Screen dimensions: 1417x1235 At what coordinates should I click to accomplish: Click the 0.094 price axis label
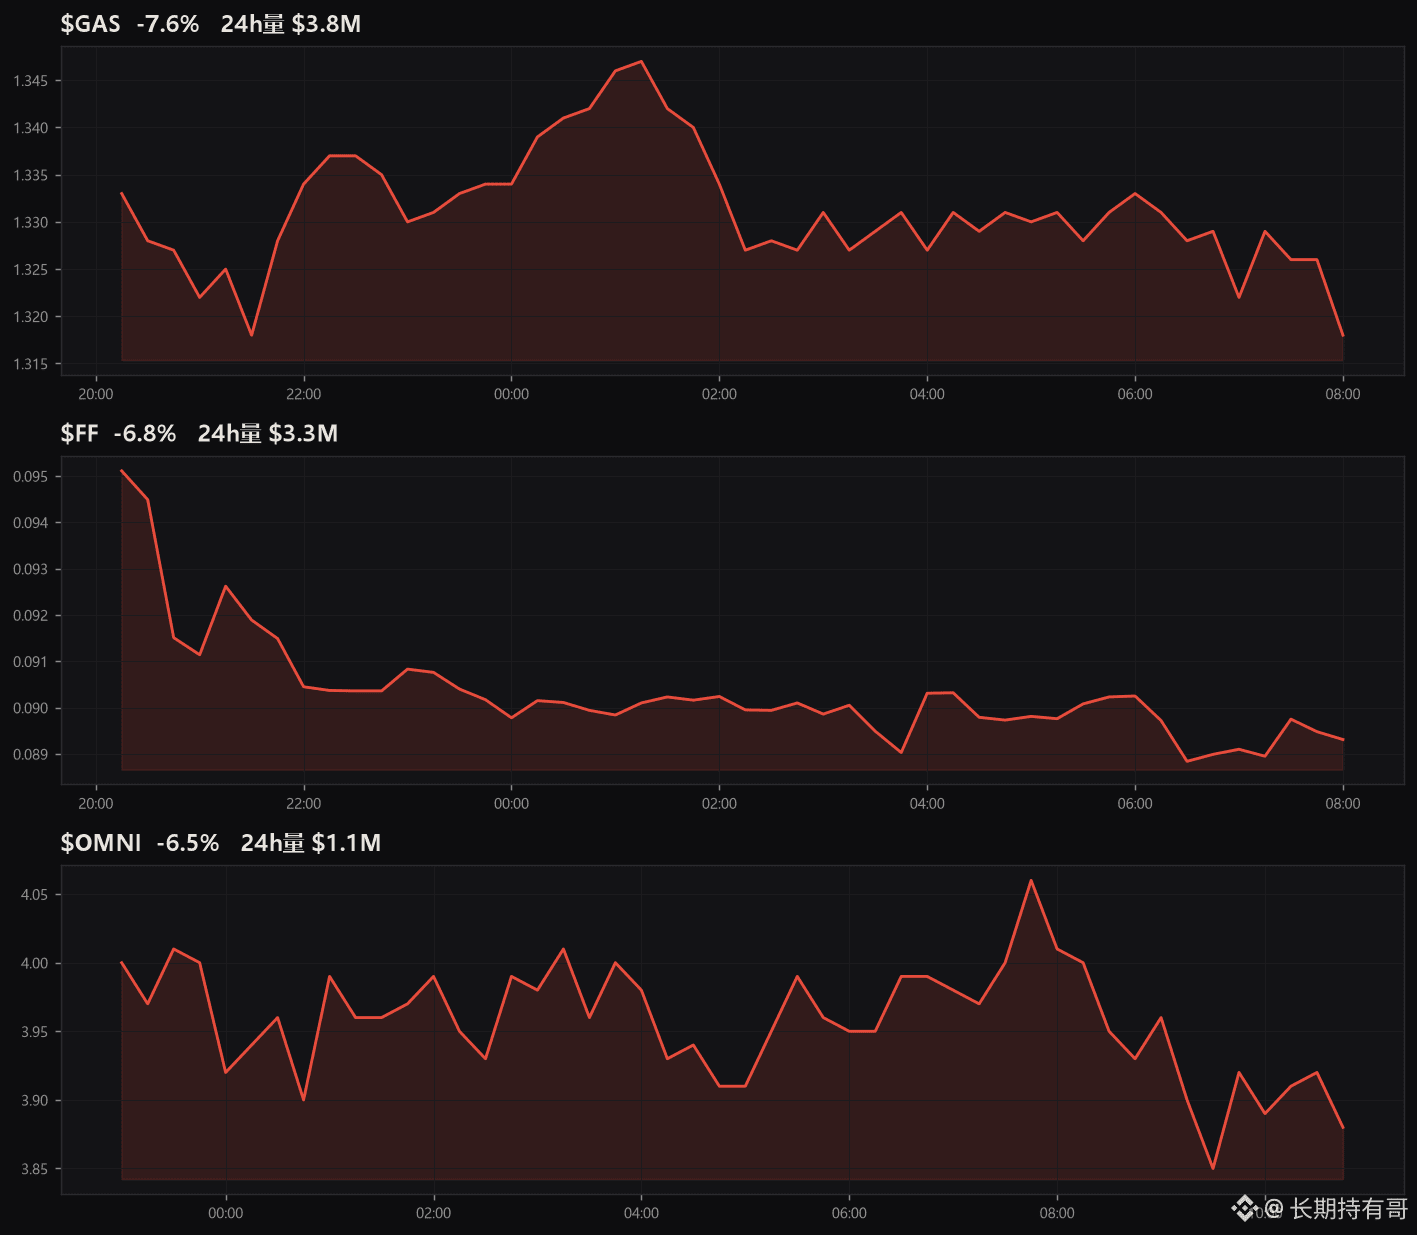coord(31,523)
